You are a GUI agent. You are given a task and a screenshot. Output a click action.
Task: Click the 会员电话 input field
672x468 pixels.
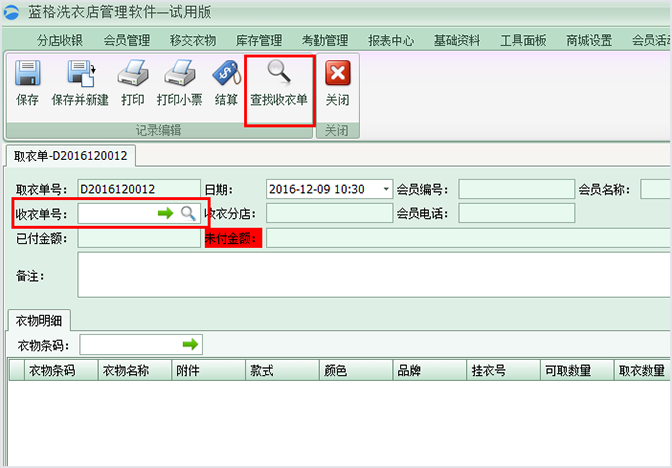click(516, 213)
